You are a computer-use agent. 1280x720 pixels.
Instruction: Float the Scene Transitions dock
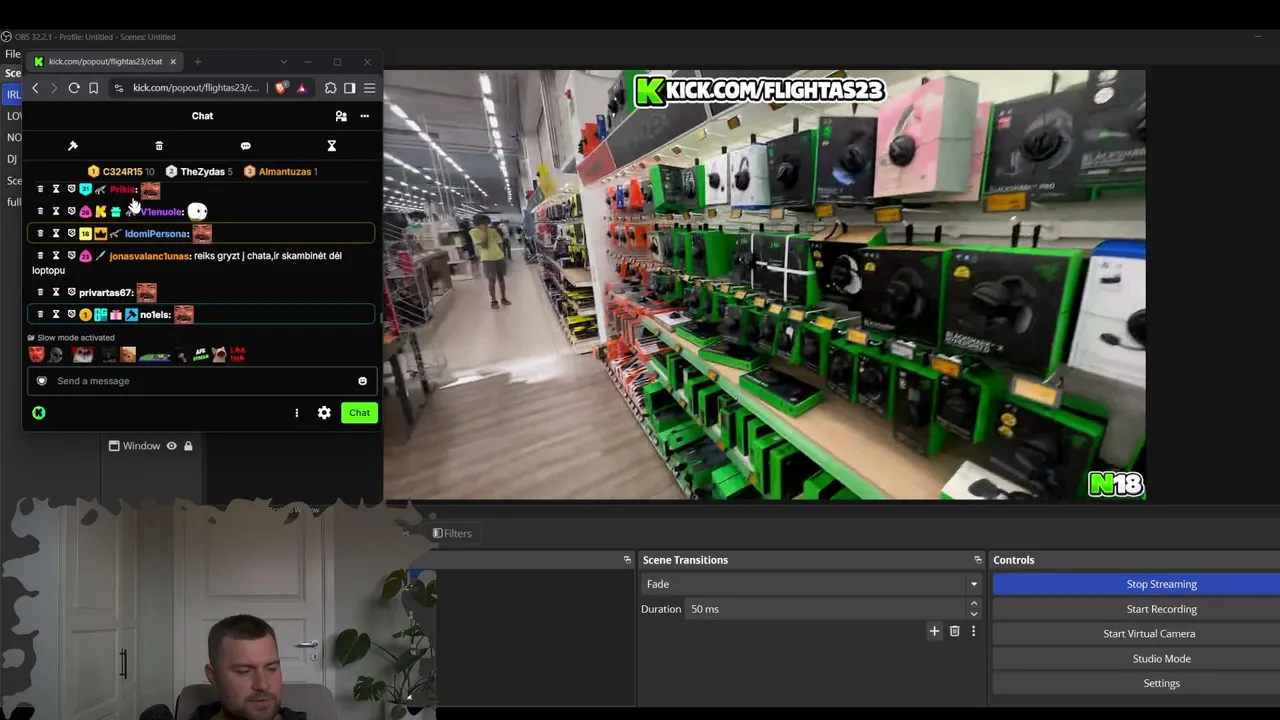pos(978,560)
